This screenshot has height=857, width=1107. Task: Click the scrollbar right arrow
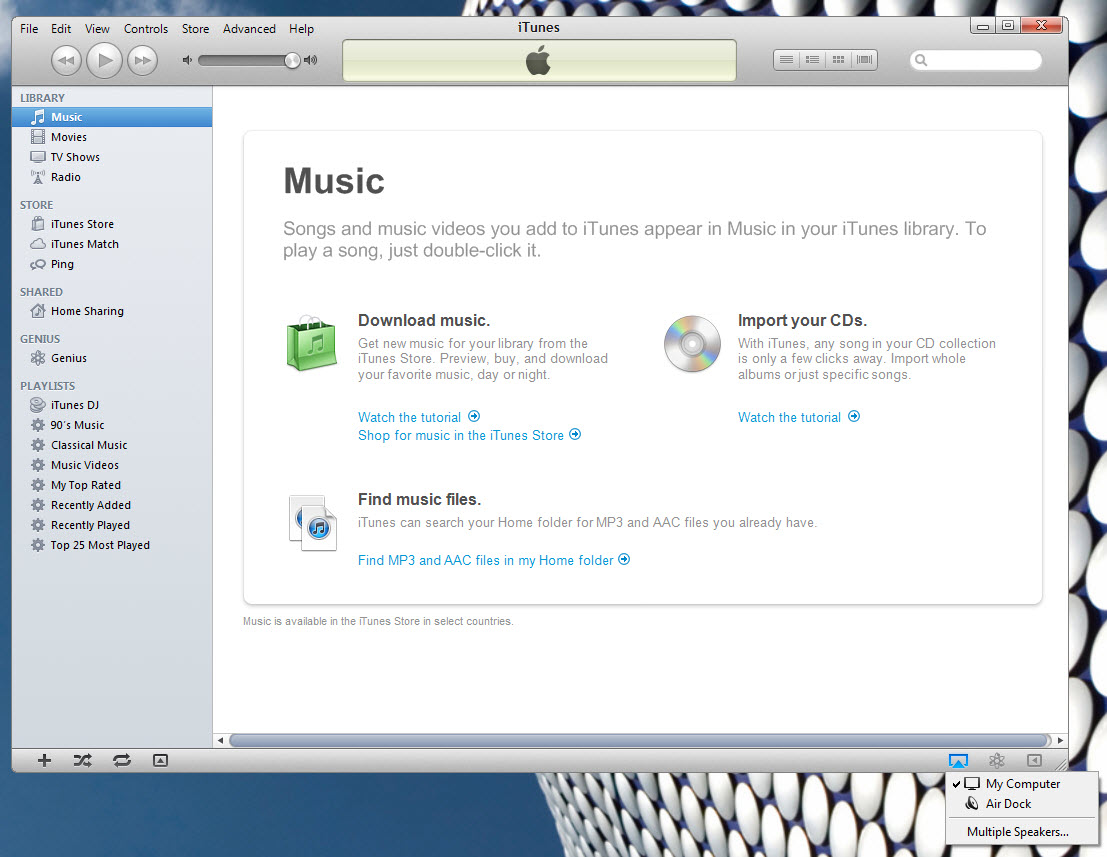[x=1060, y=741]
